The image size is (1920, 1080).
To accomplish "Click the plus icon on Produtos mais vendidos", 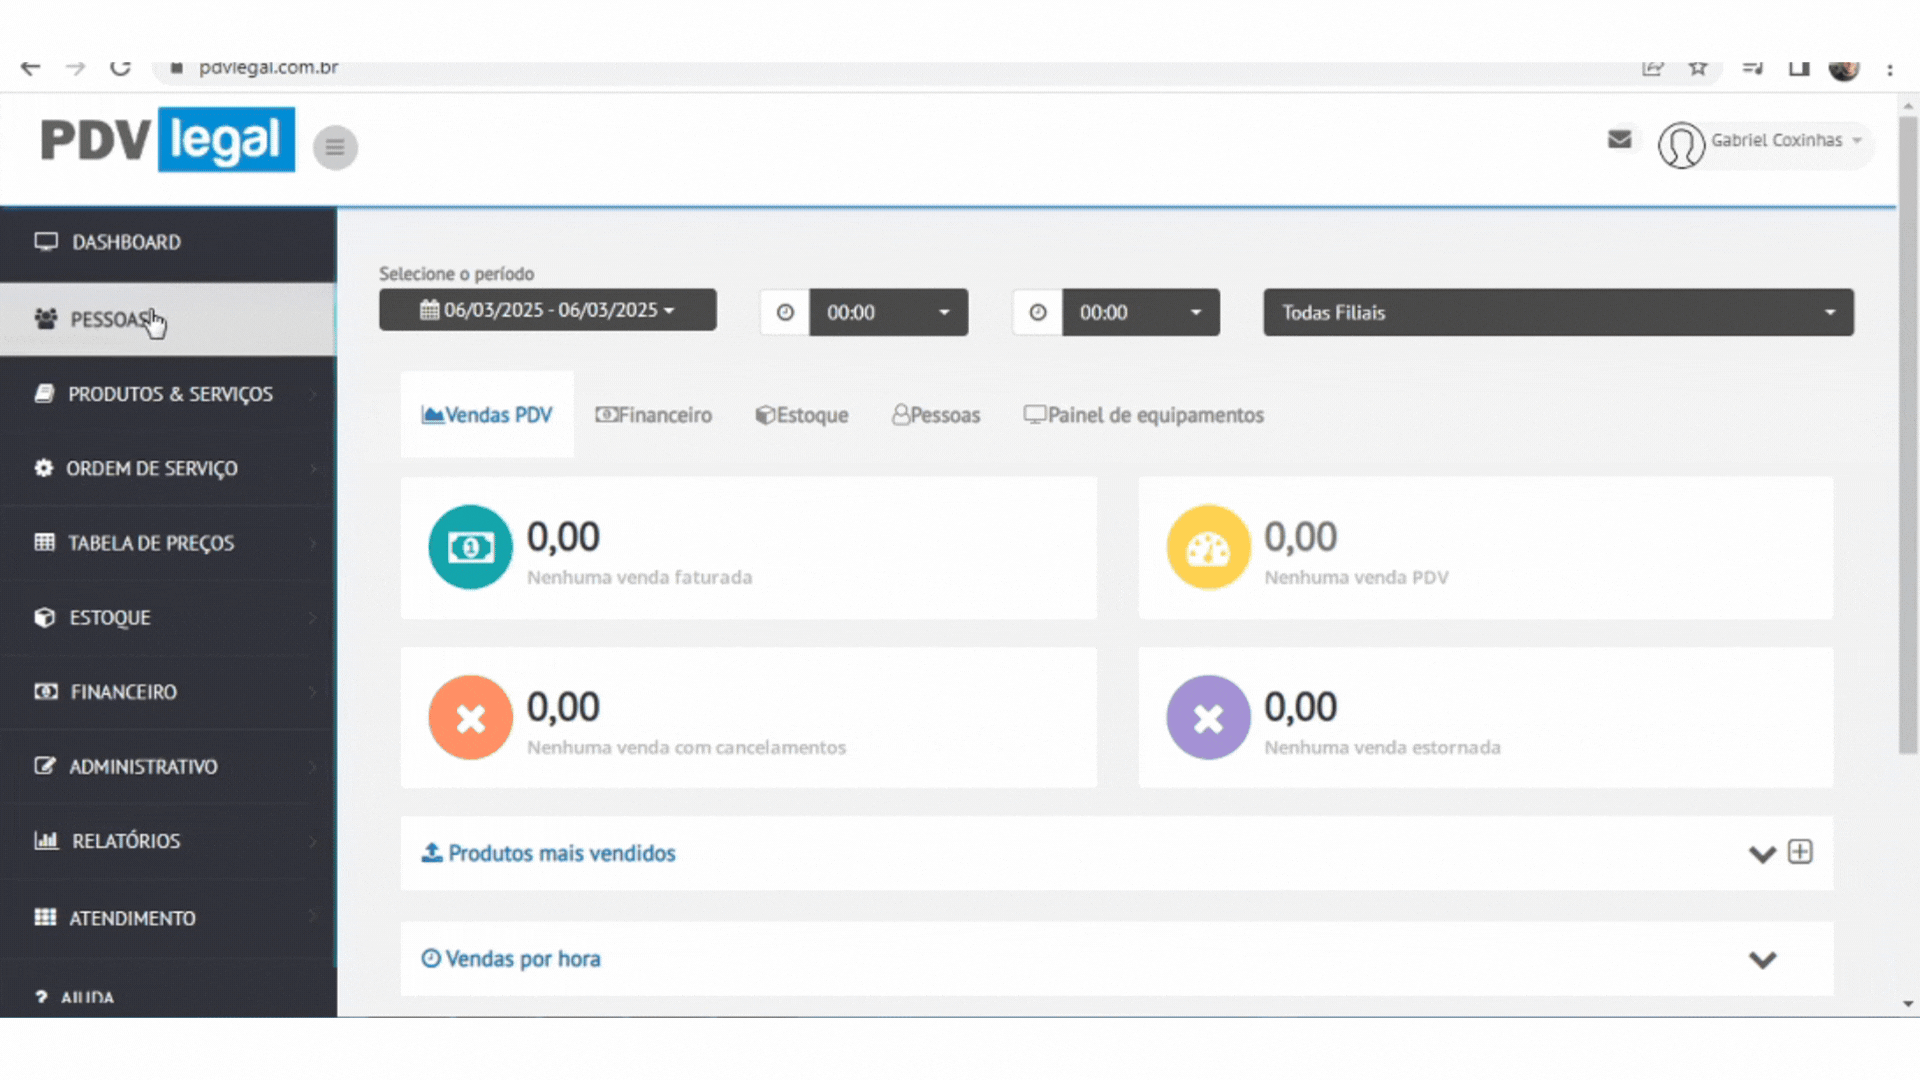I will pos(1800,852).
